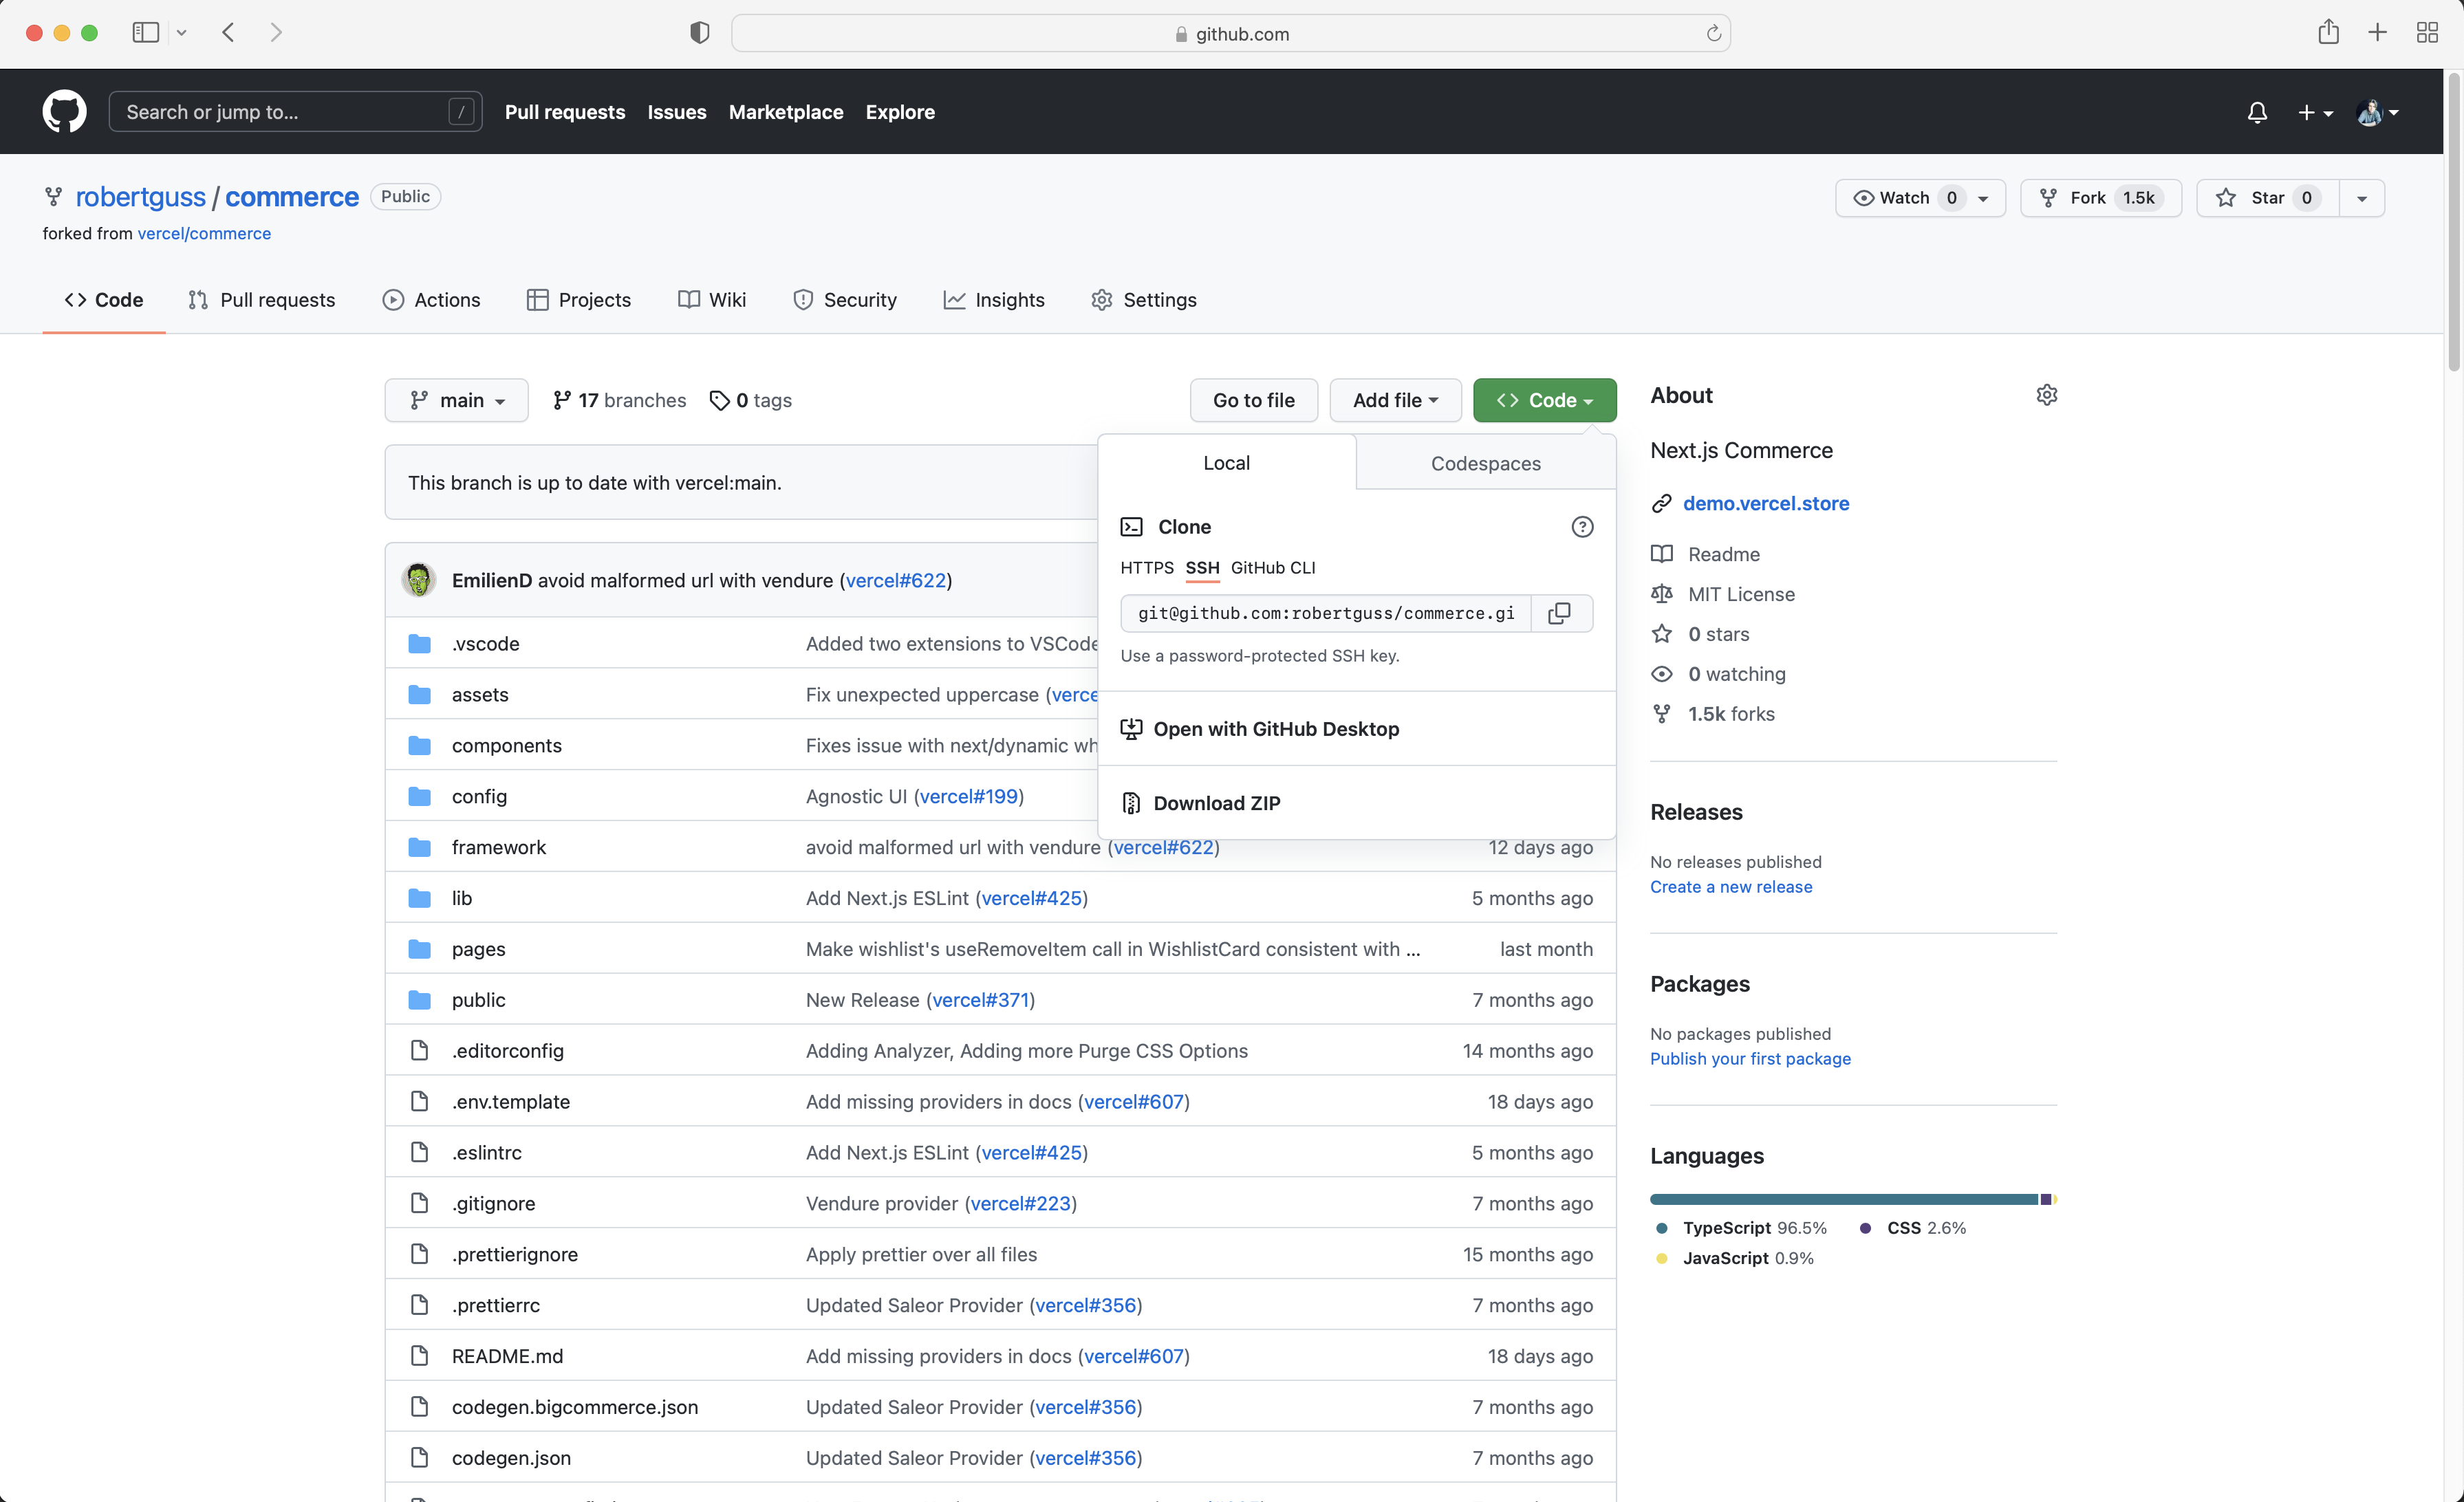Click the Go to file button

1253,400
